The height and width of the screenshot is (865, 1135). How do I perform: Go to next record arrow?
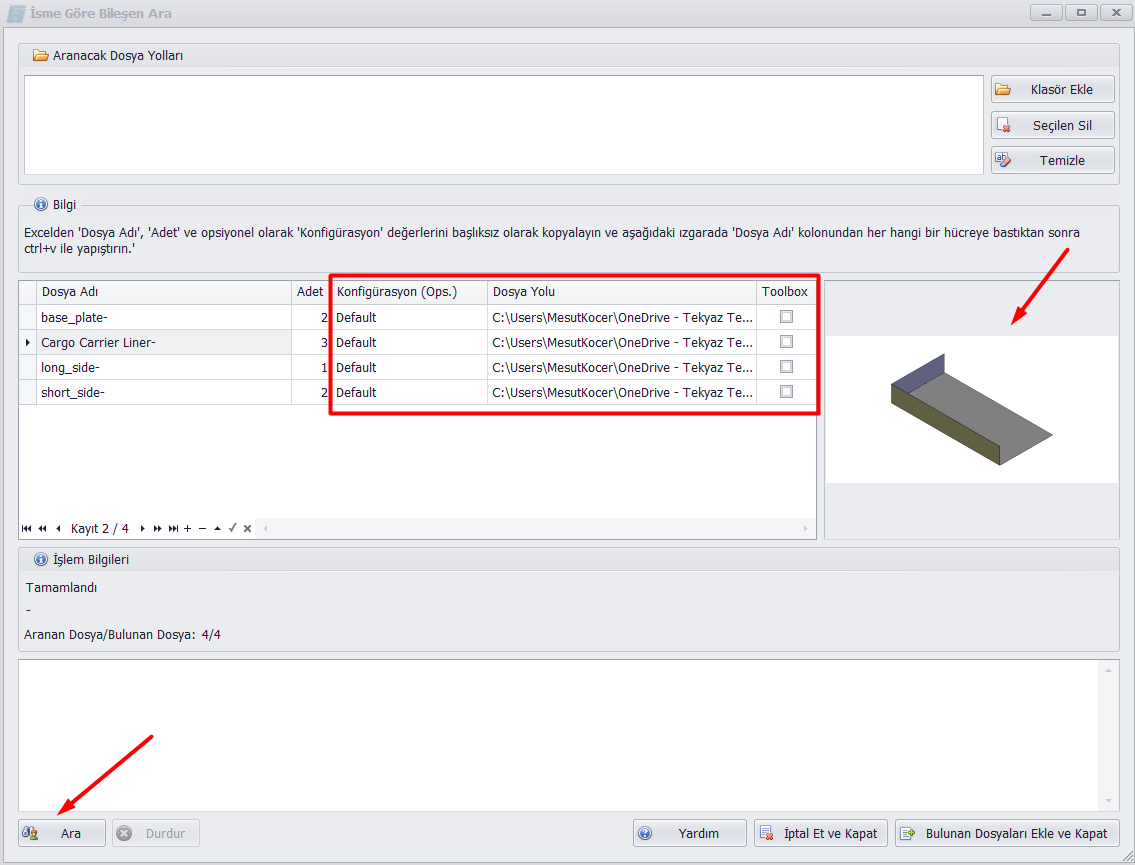[x=143, y=528]
